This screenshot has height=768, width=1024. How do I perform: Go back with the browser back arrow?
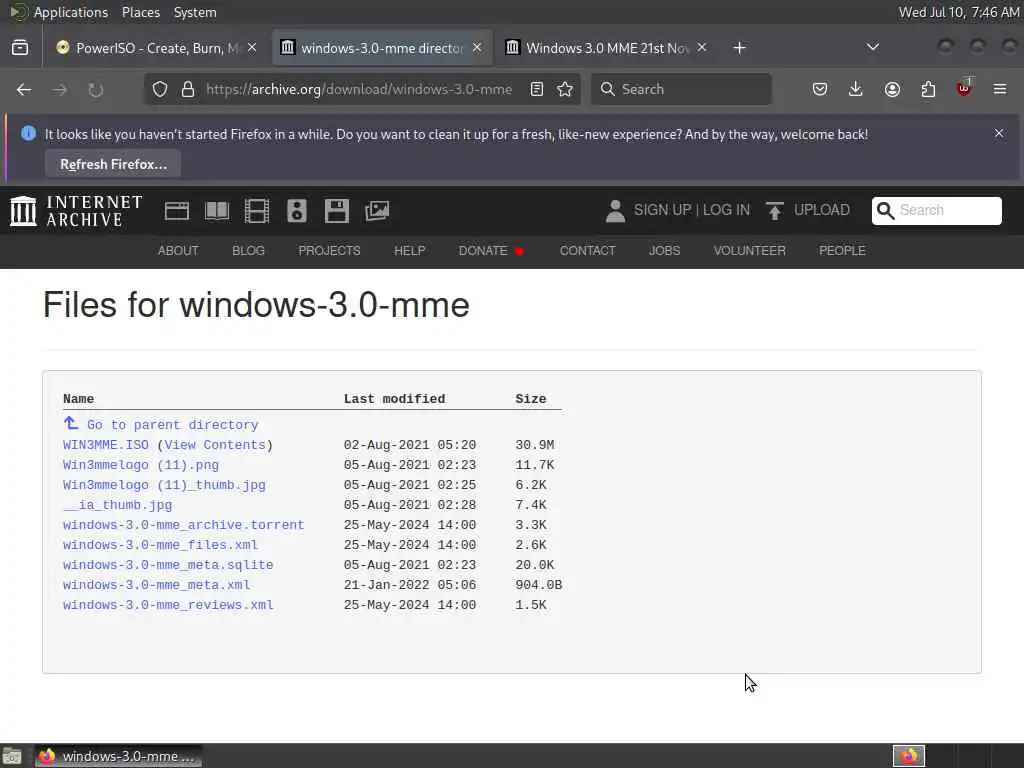pos(24,89)
